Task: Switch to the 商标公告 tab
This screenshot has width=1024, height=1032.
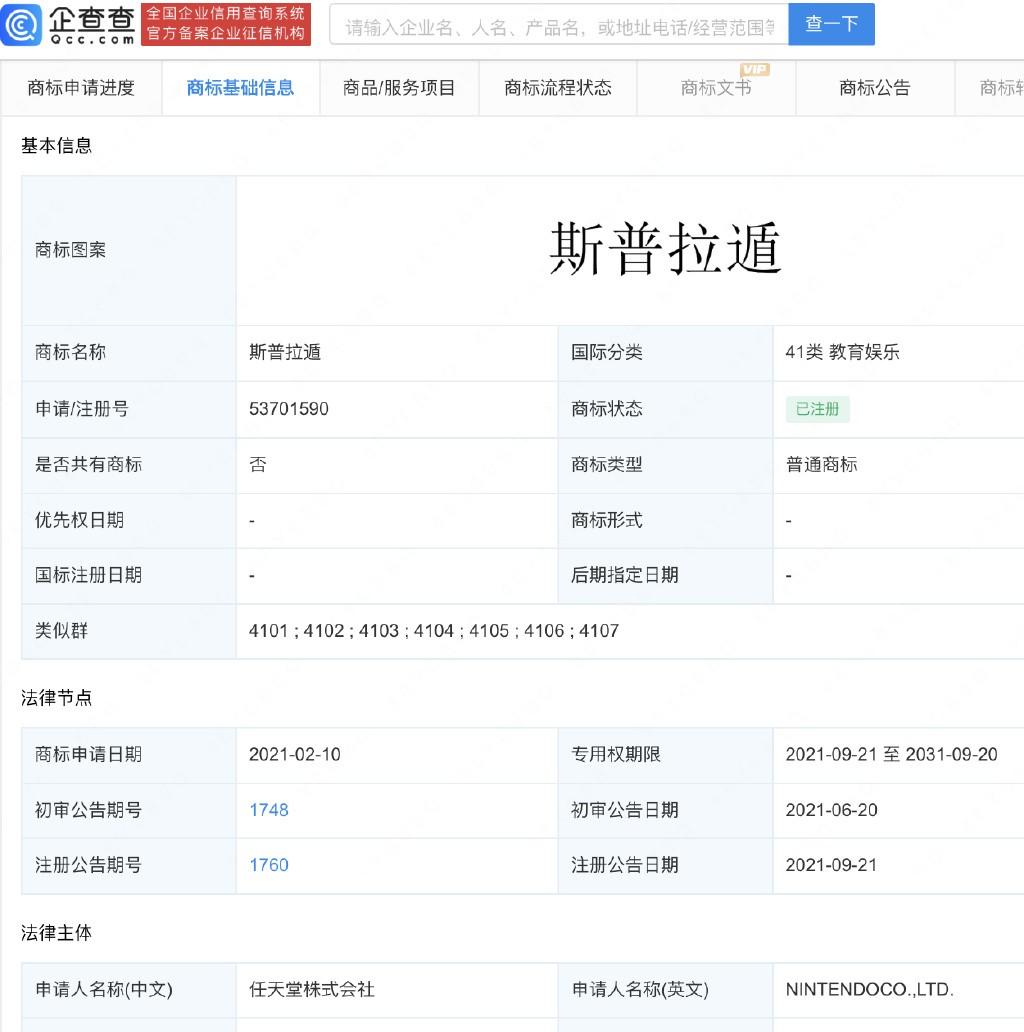Action: coord(875,88)
